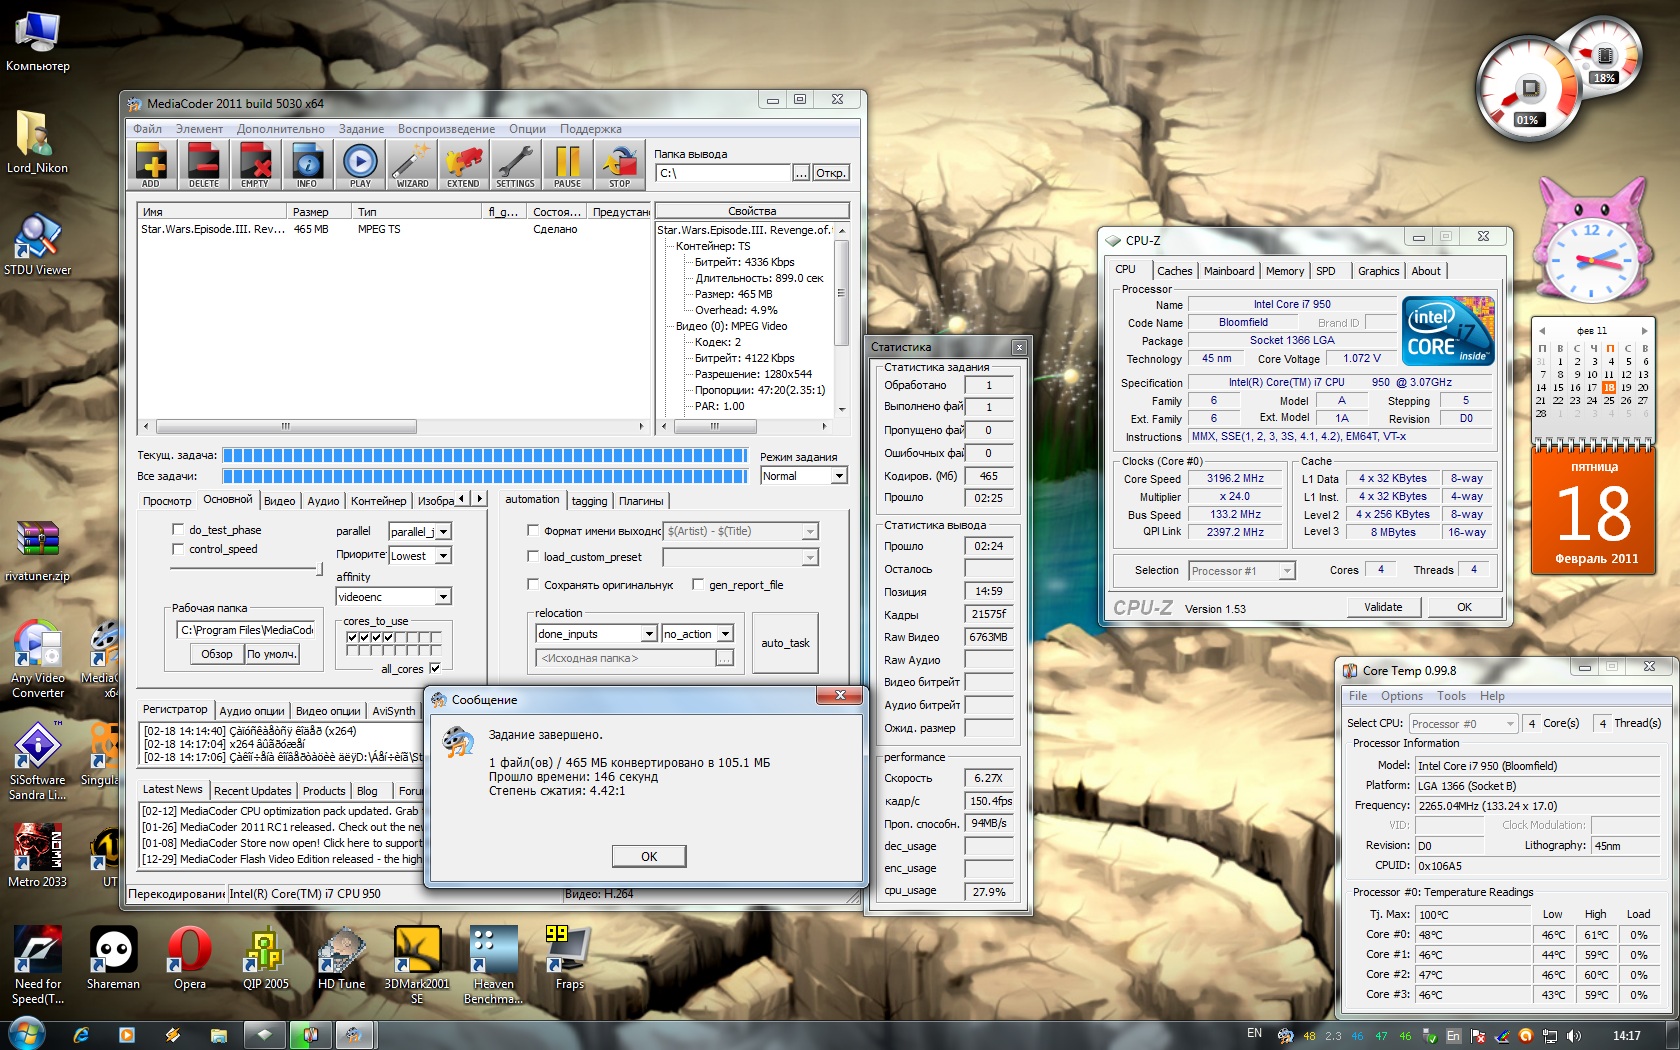The width and height of the screenshot is (1680, 1050).
Task: Switch to the Видео tab
Action: tap(279, 501)
